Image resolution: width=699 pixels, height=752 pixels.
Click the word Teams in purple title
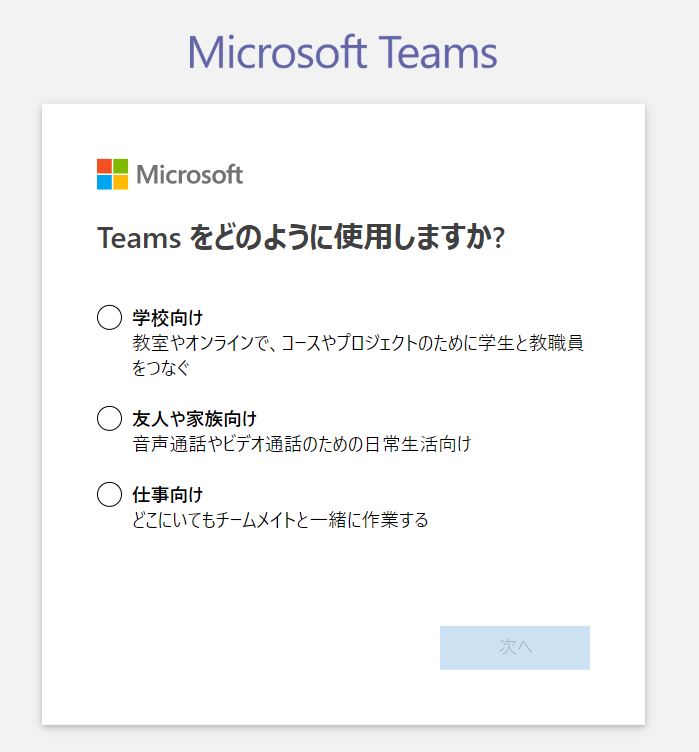coord(438,52)
